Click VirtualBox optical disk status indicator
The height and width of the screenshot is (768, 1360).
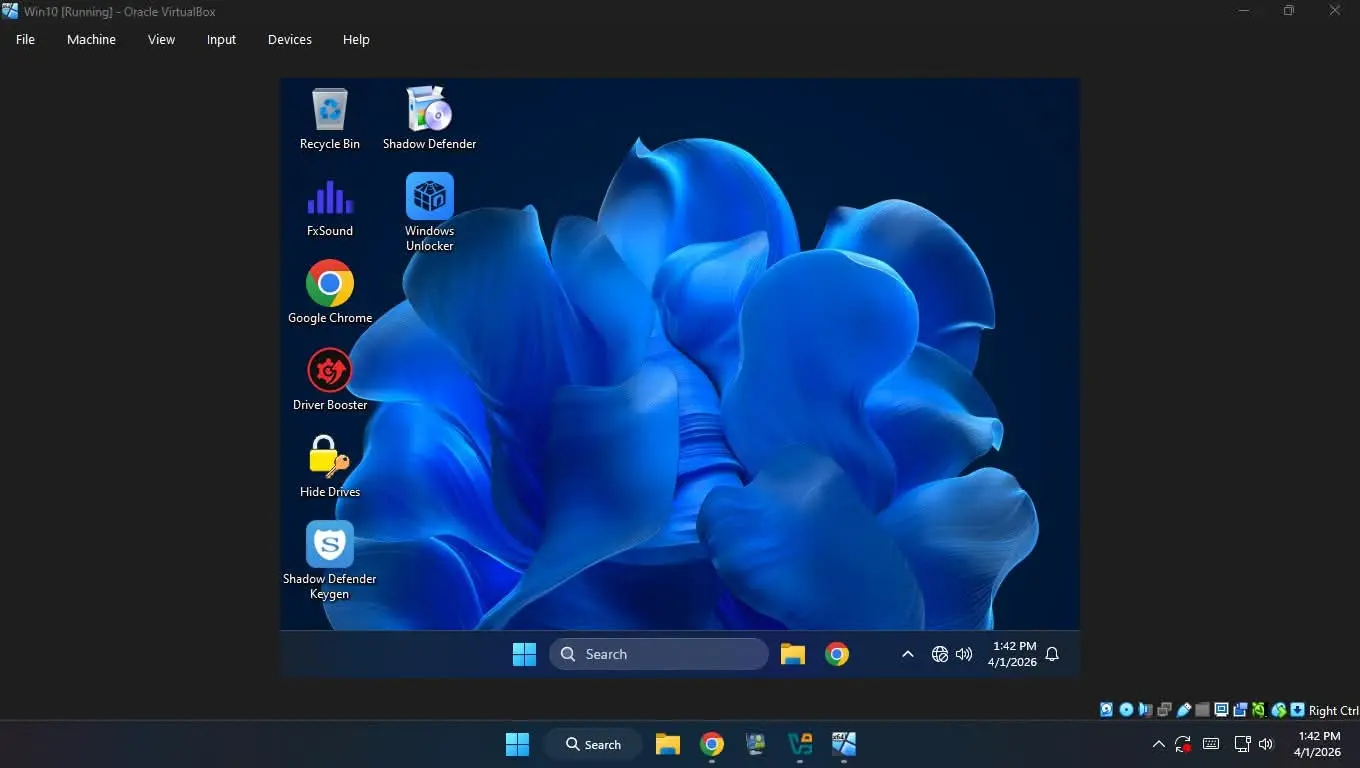coord(1126,710)
